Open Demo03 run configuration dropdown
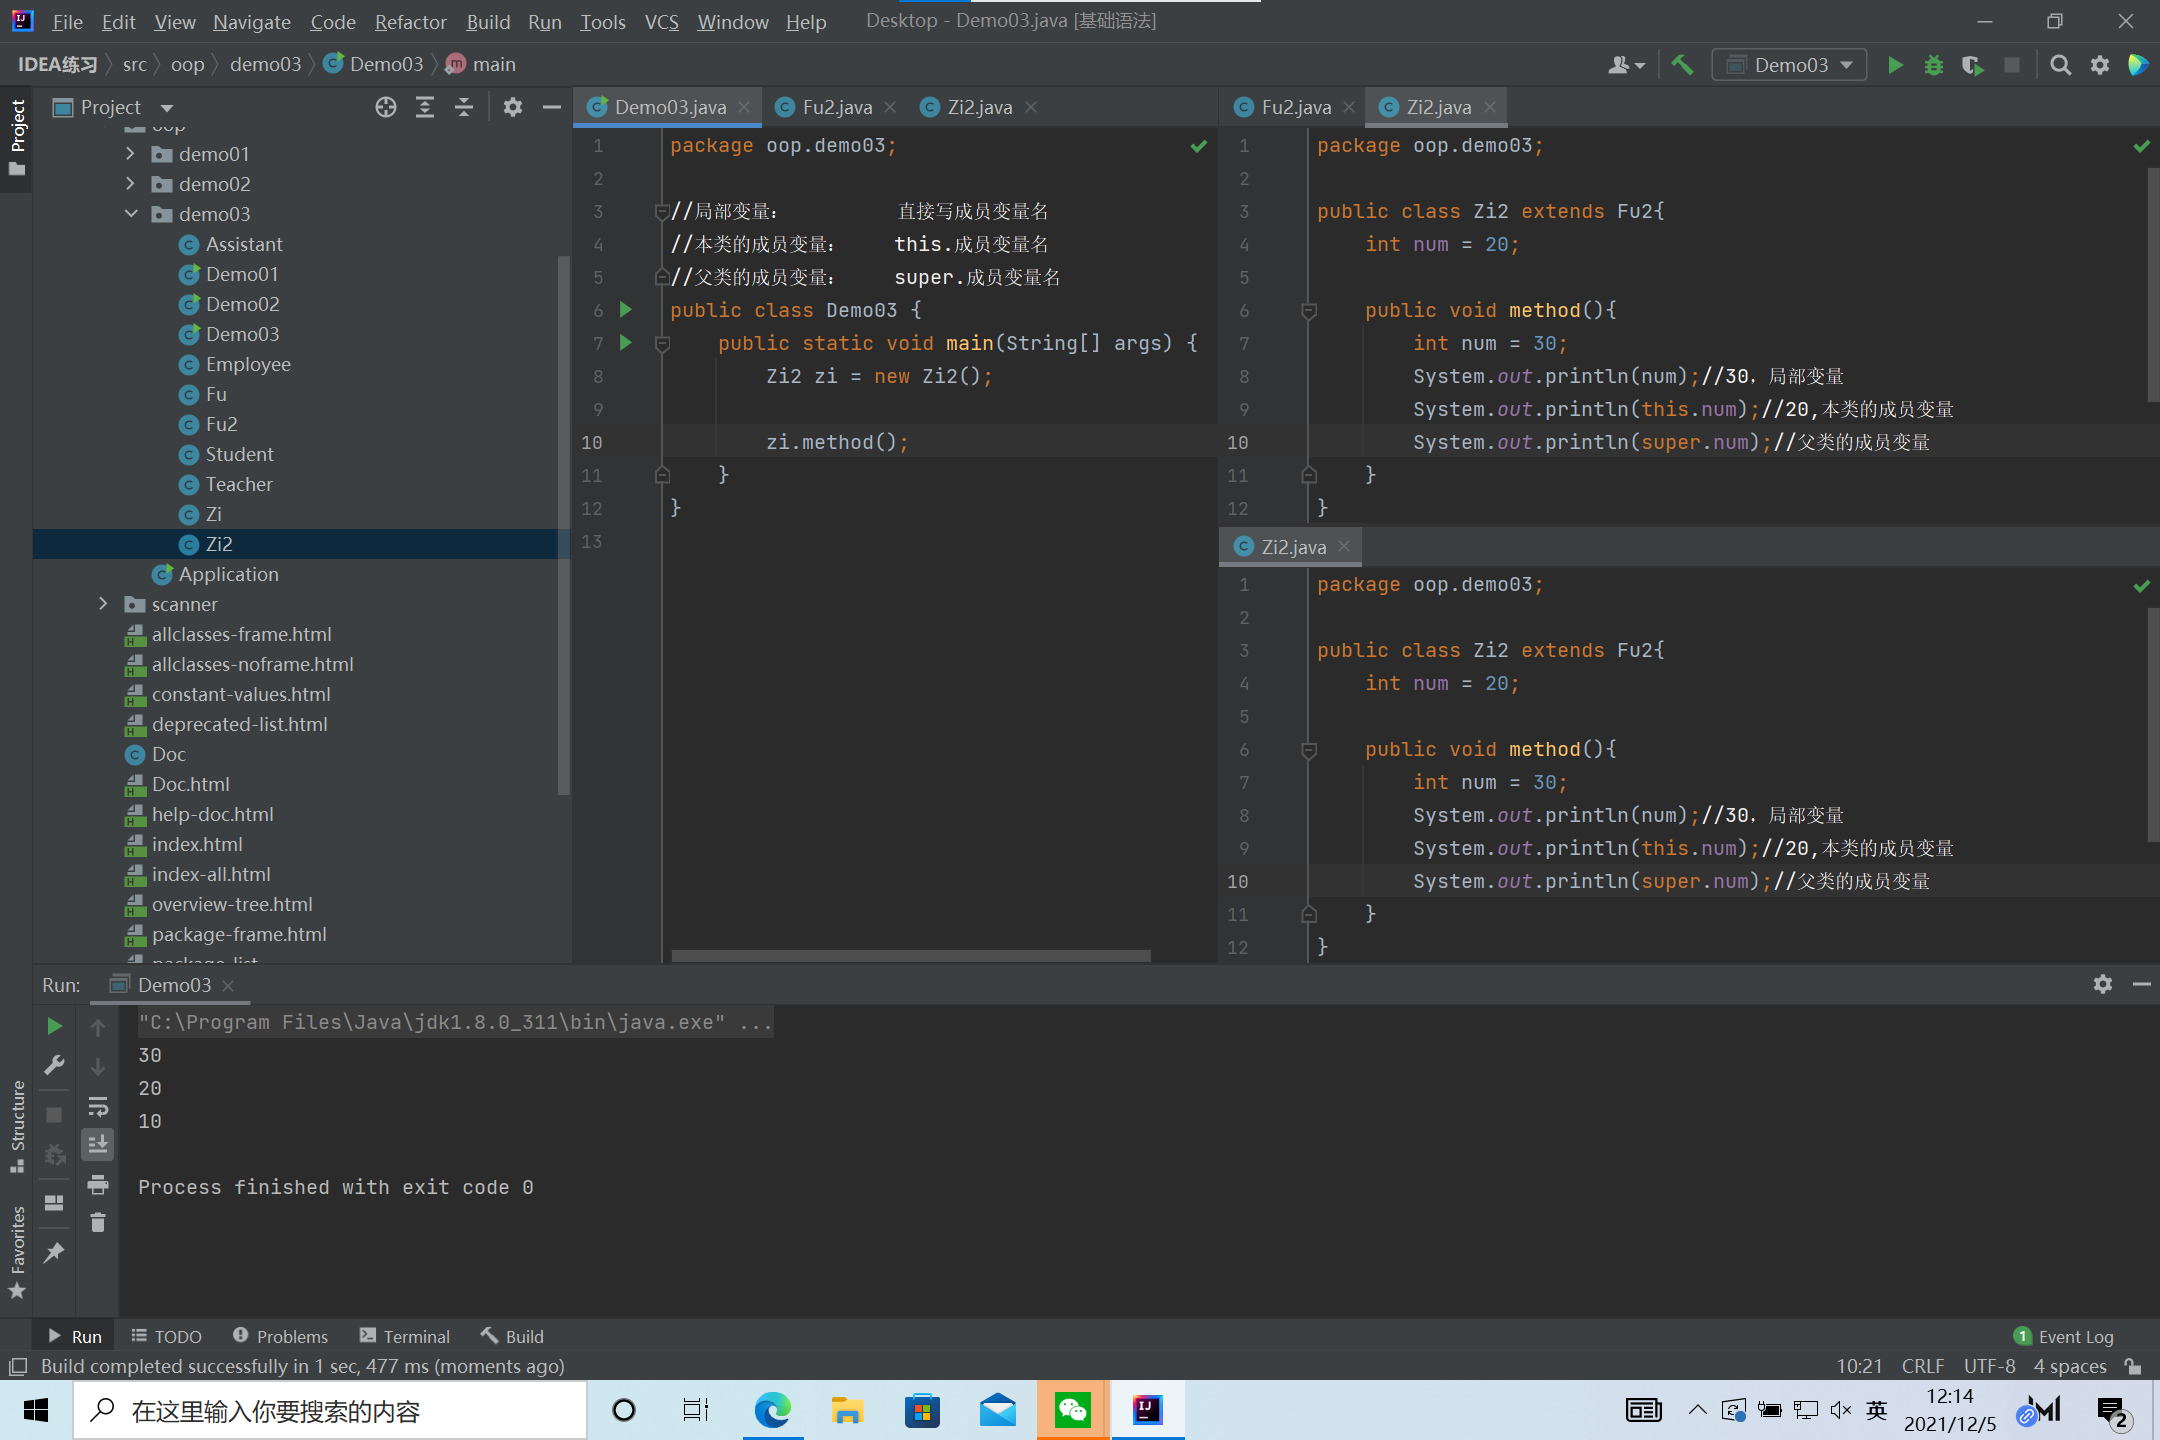 tap(1790, 65)
